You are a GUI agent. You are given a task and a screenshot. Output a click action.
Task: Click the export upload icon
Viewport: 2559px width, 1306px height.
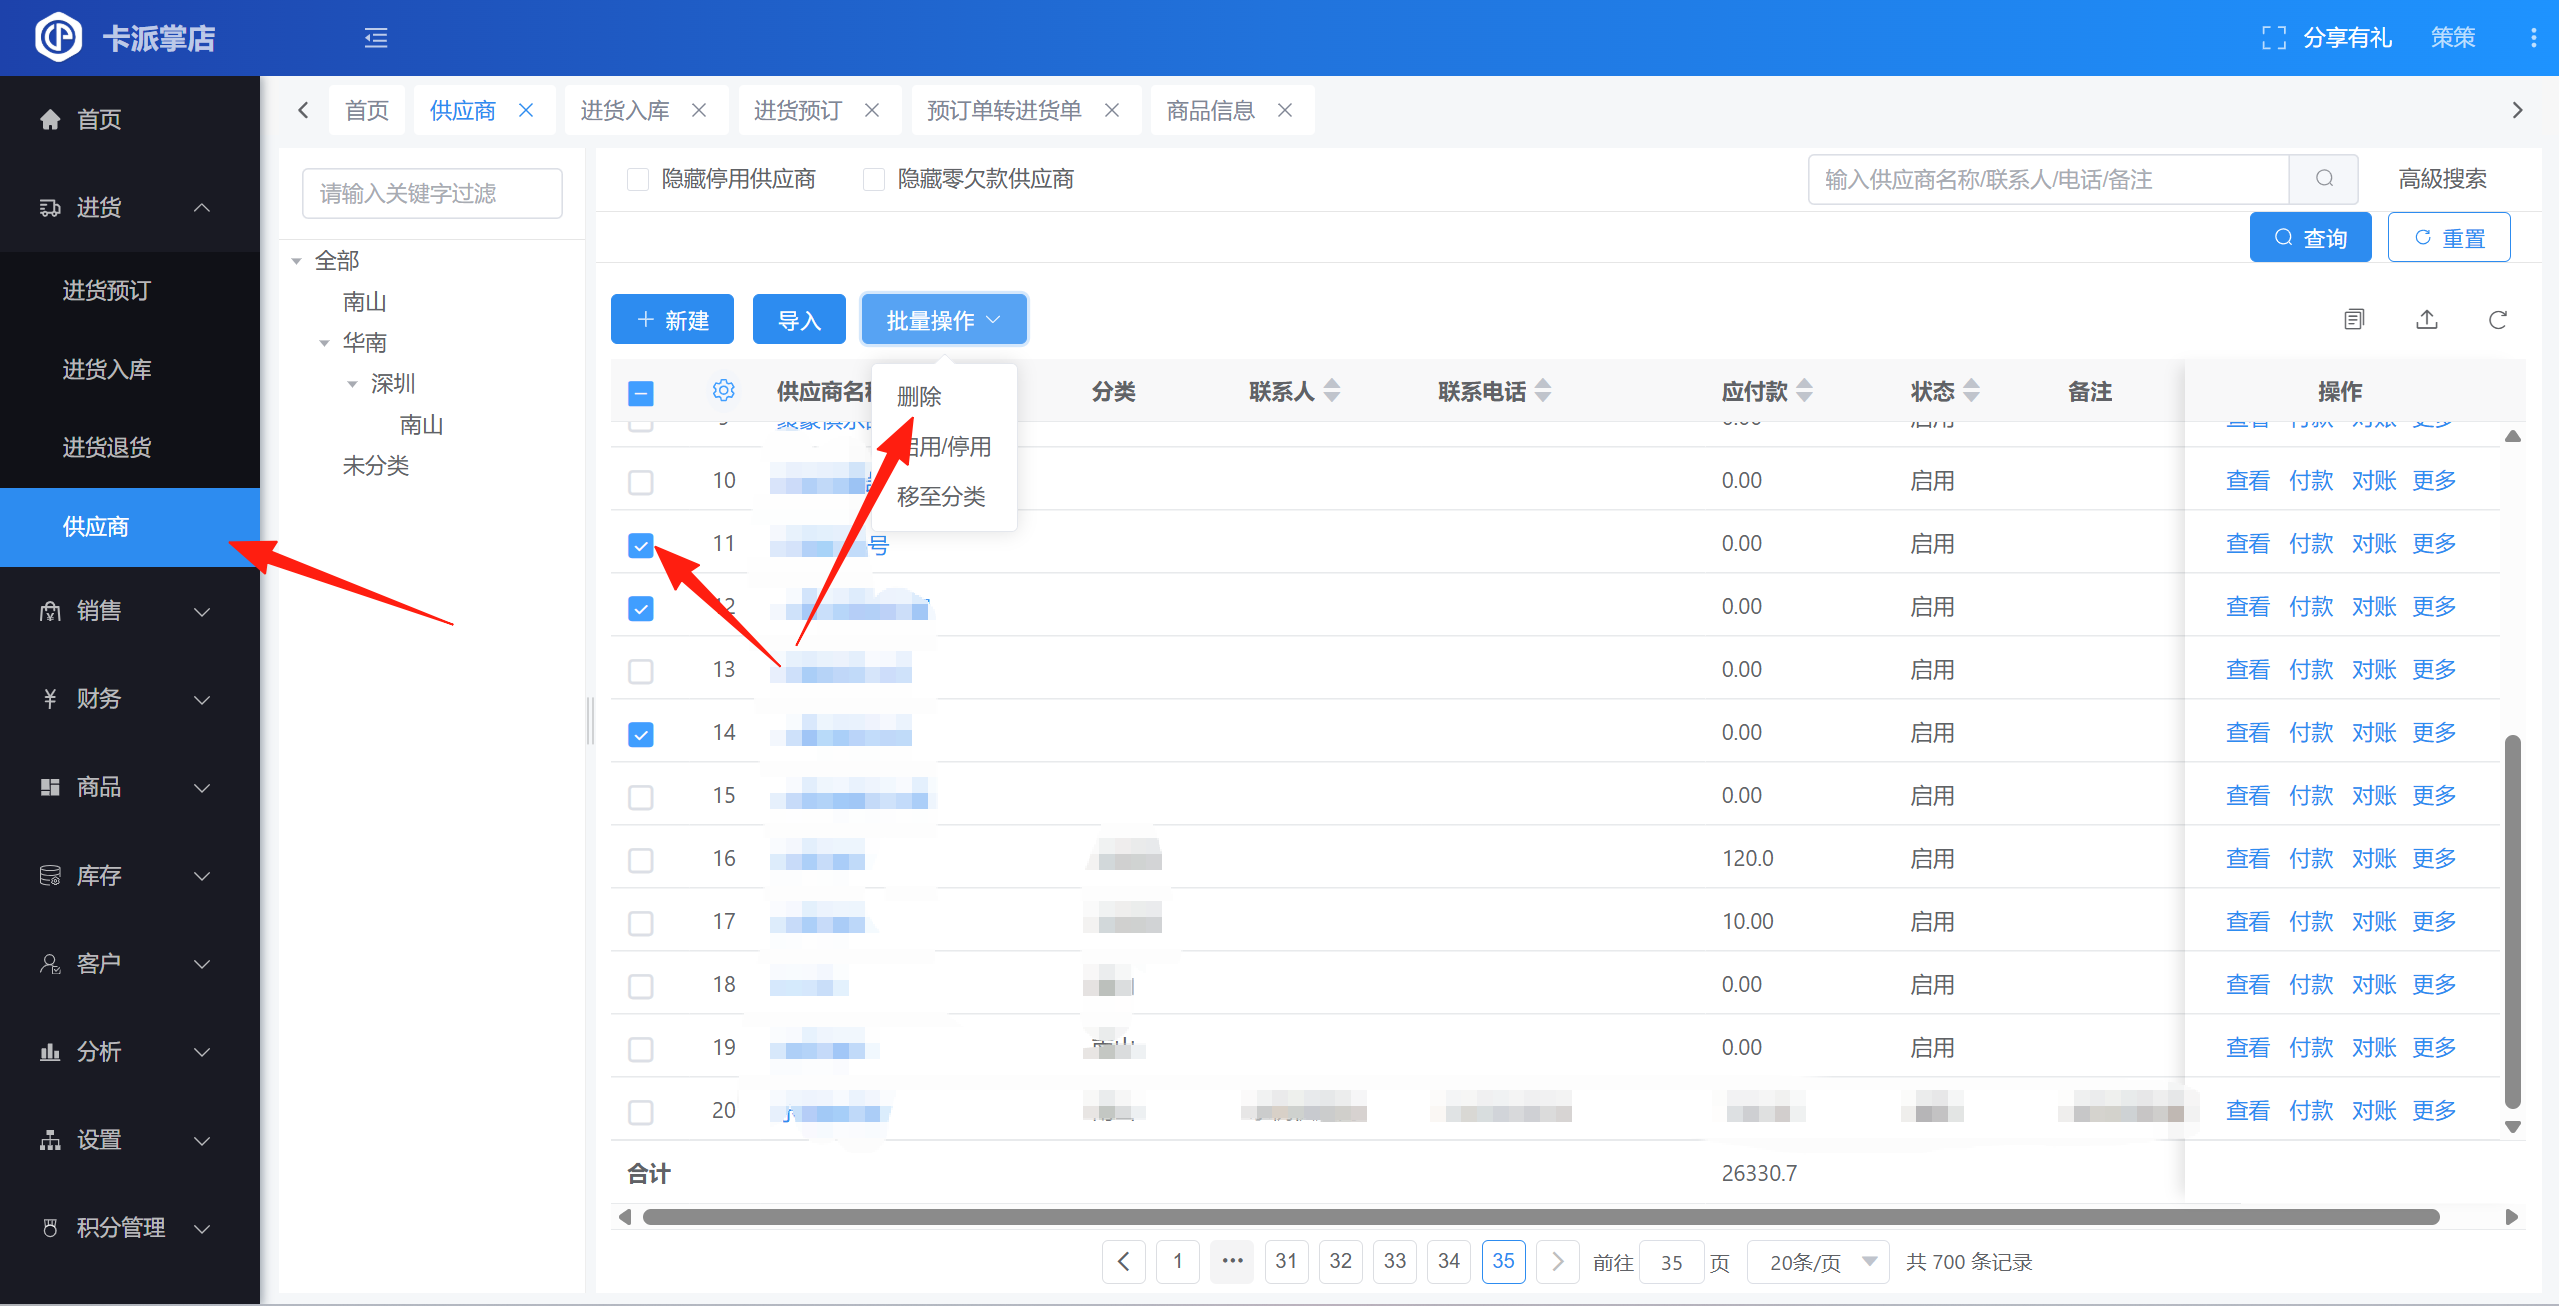click(2427, 320)
